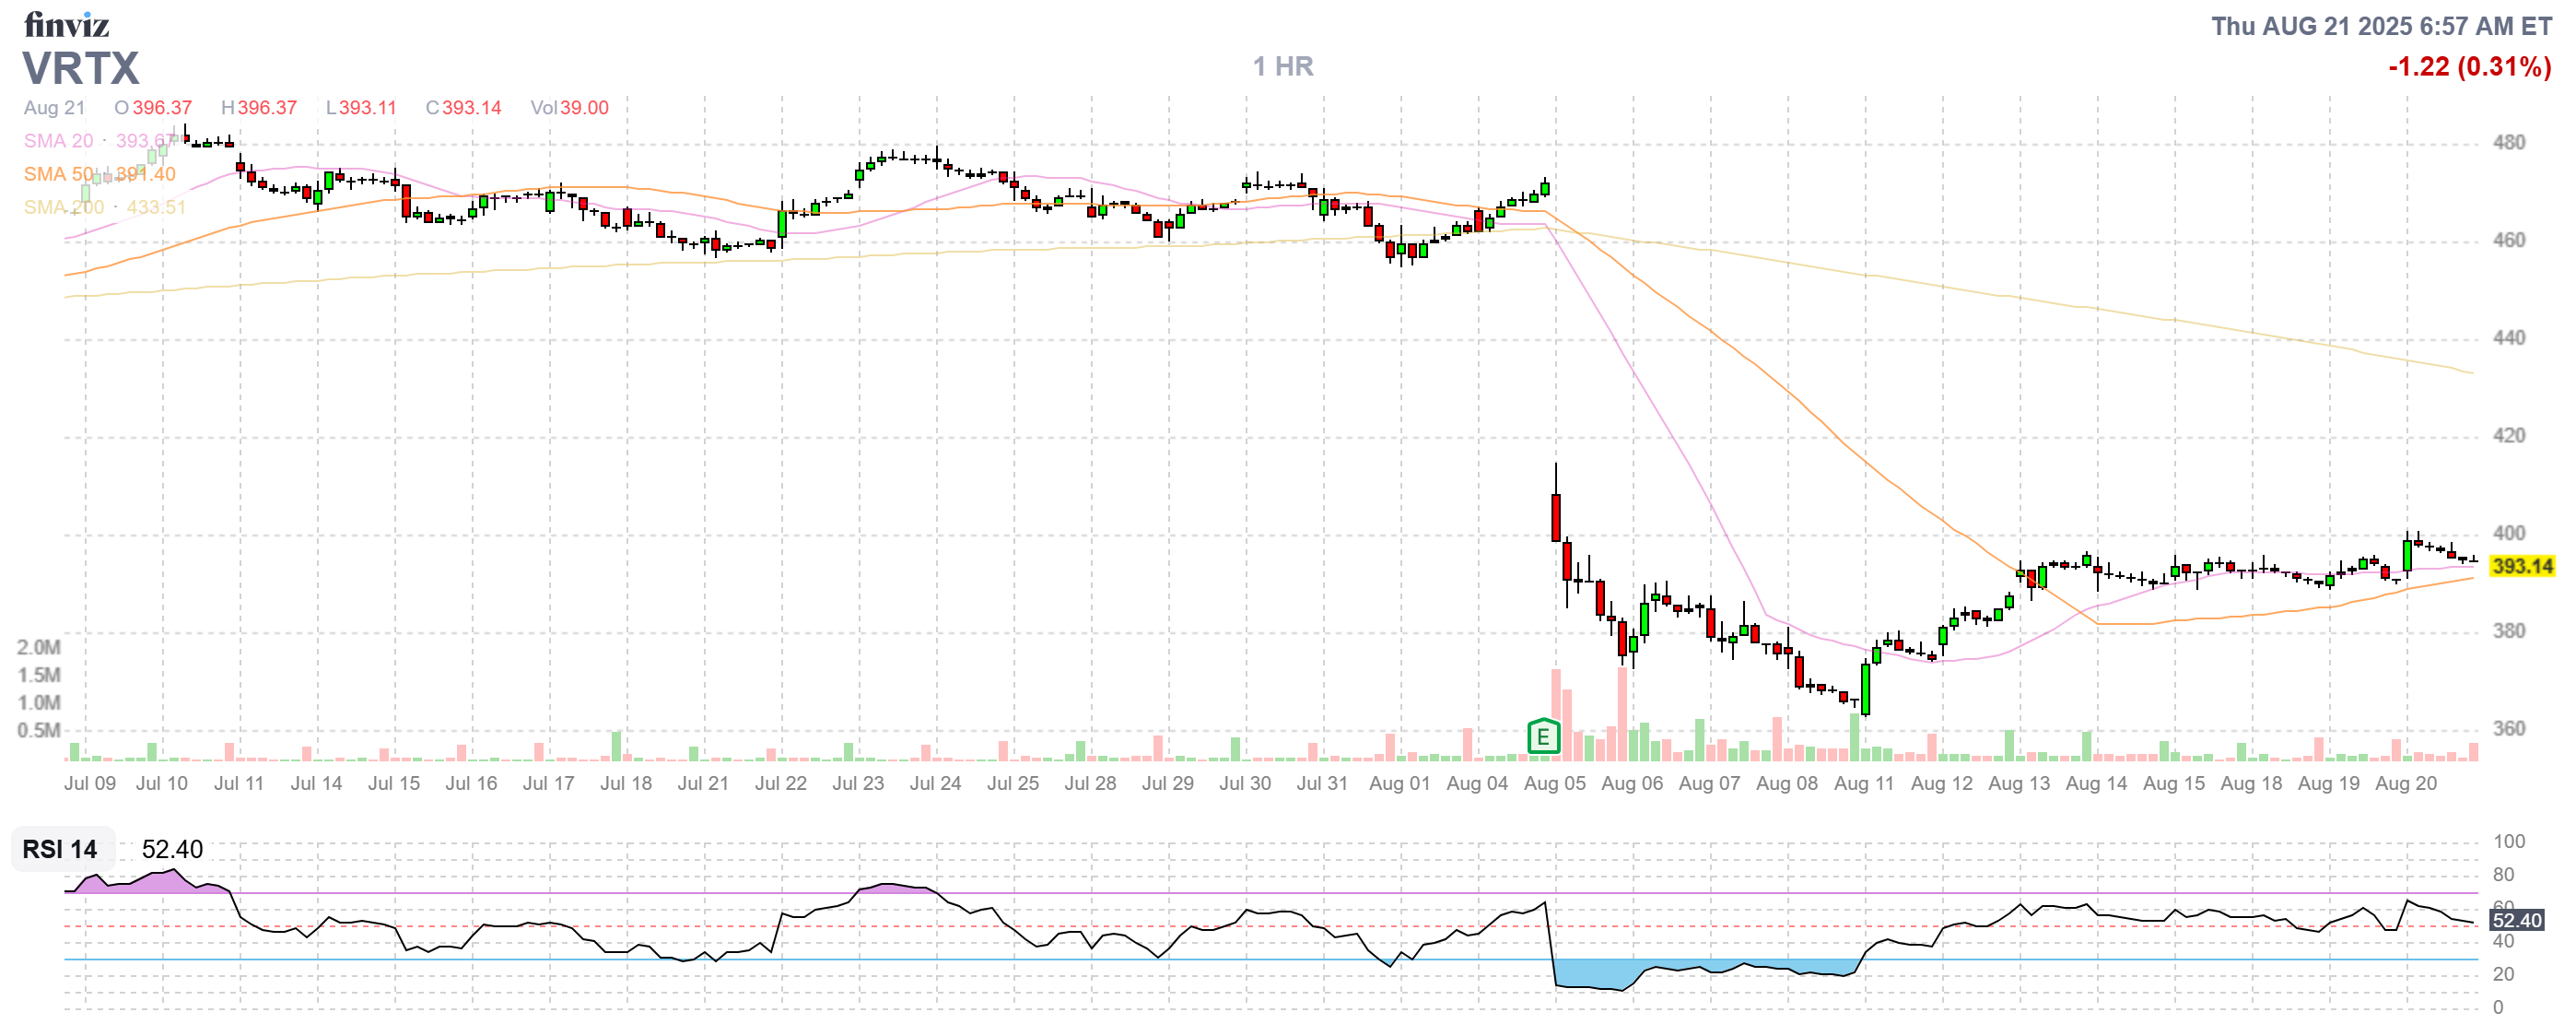Click the VRTX ticker symbol title
The width and height of the screenshot is (2576, 1036).
pos(81,69)
